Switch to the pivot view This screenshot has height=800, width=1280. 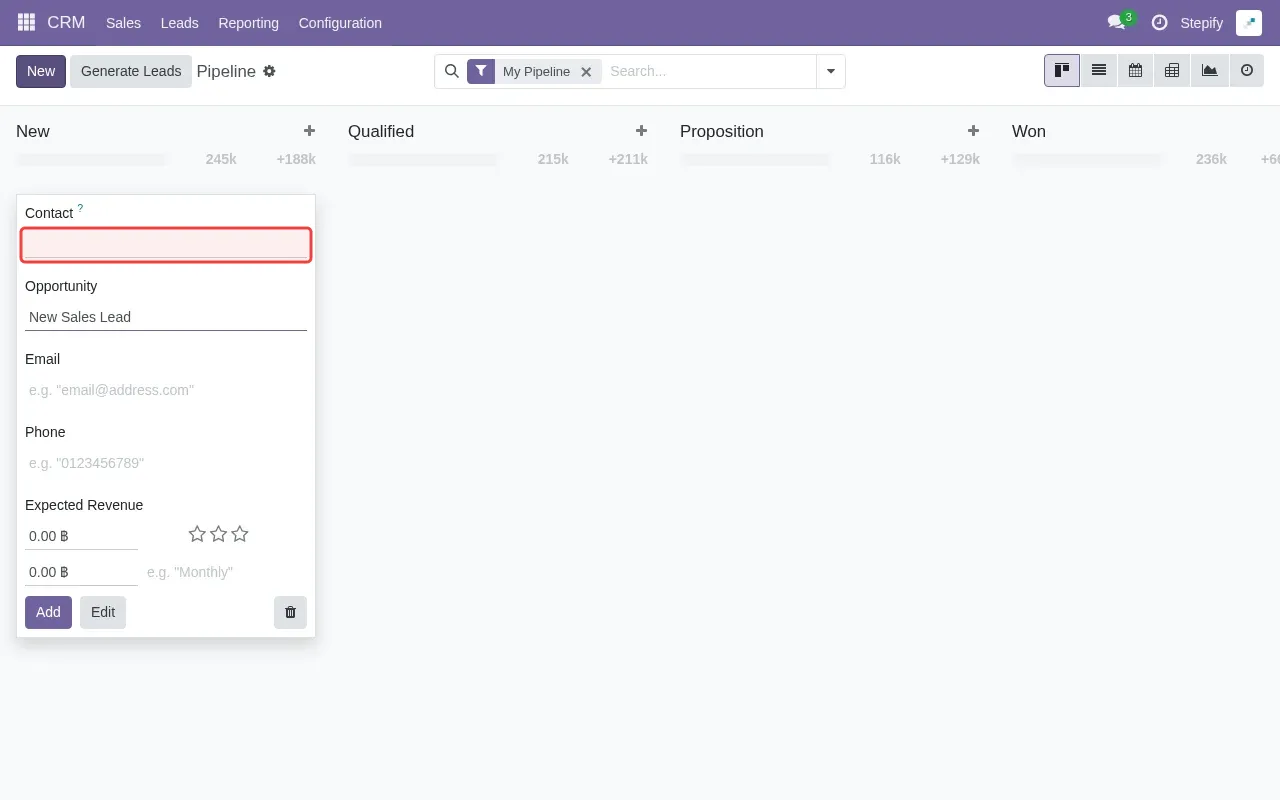pyautogui.click(x=1172, y=70)
